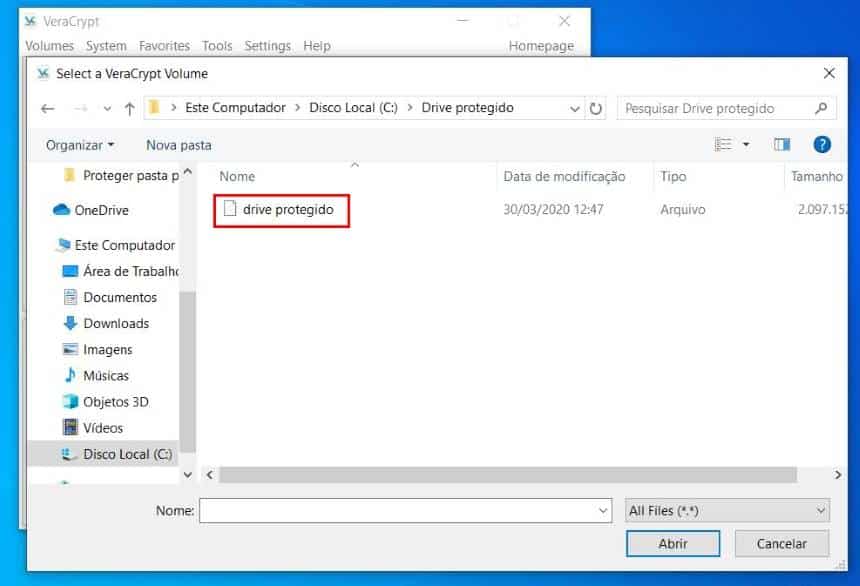This screenshot has width=860, height=586.
Task: Open the All Files type filter dropdown
Action: point(727,511)
